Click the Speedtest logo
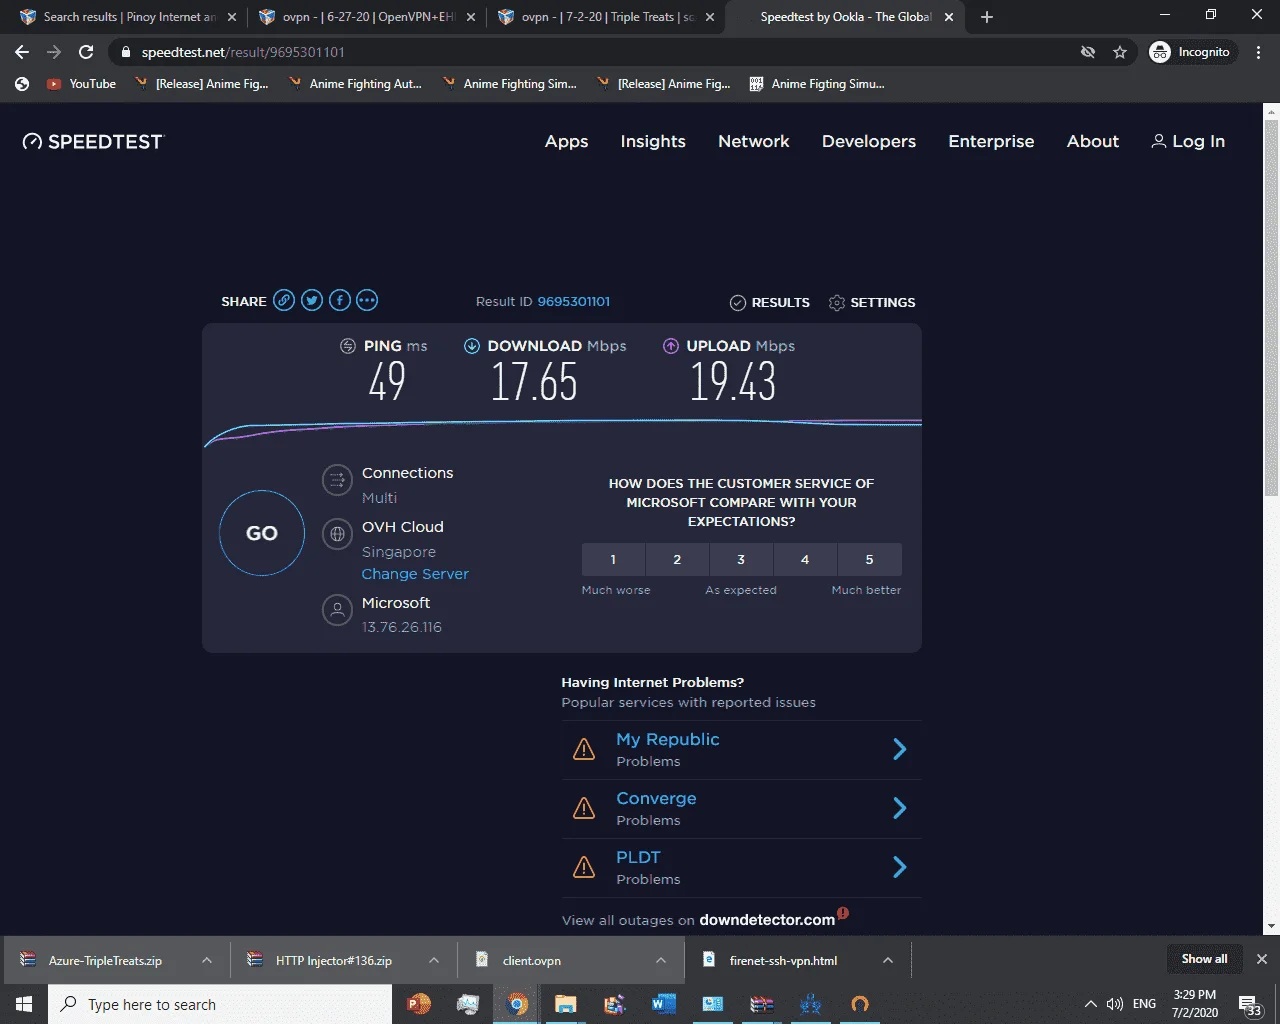 coord(93,142)
